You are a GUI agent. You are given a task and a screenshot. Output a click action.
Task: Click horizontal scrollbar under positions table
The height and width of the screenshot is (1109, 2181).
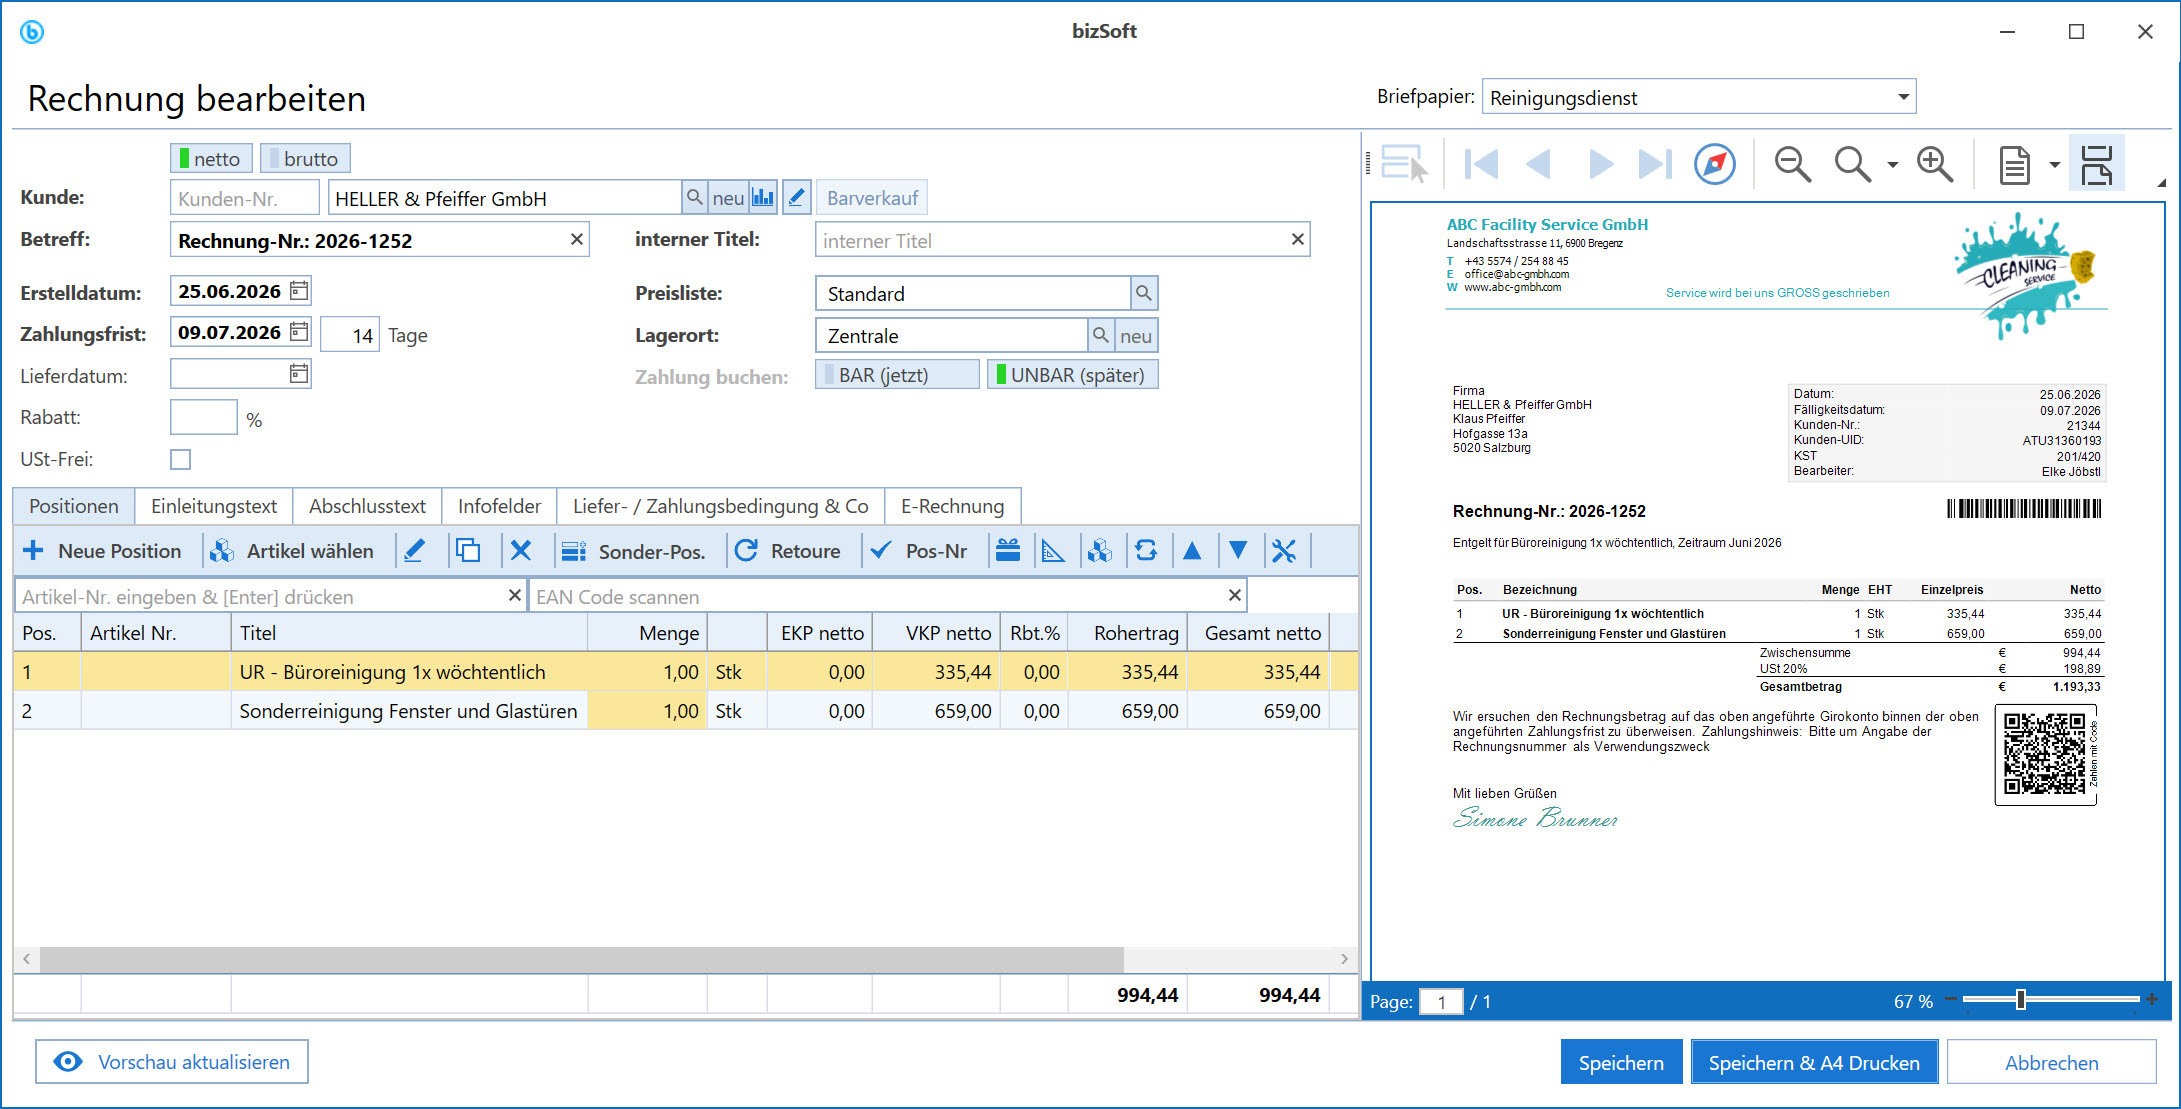(582, 959)
